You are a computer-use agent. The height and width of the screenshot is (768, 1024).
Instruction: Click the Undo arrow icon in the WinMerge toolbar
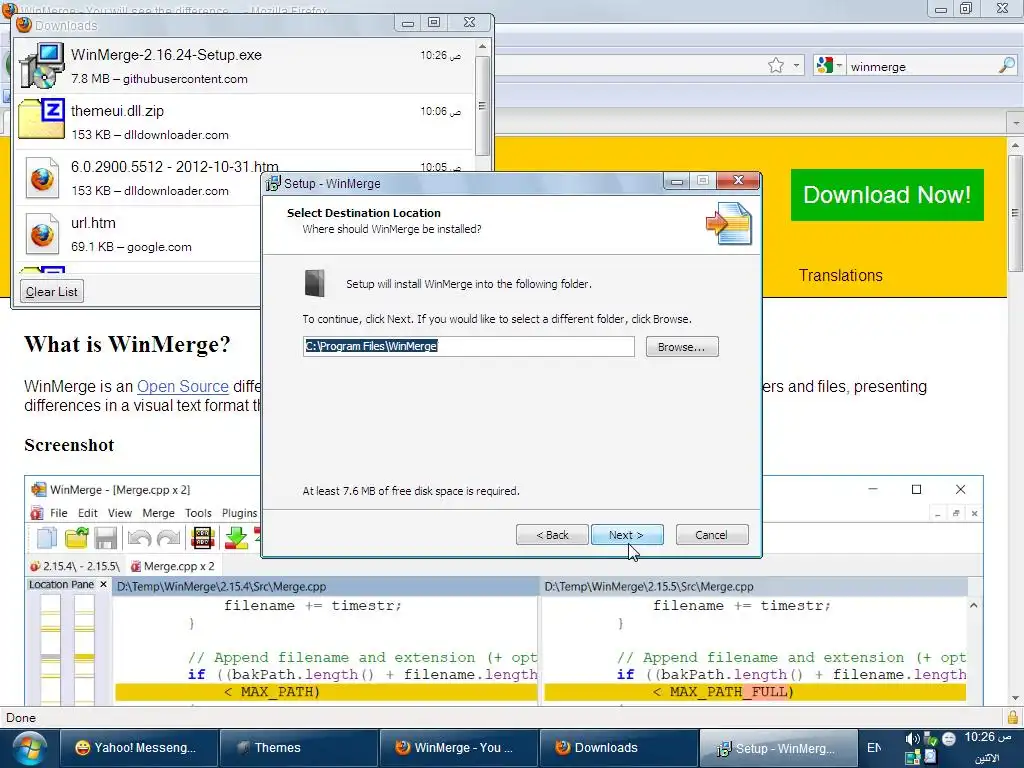pyautogui.click(x=139, y=538)
